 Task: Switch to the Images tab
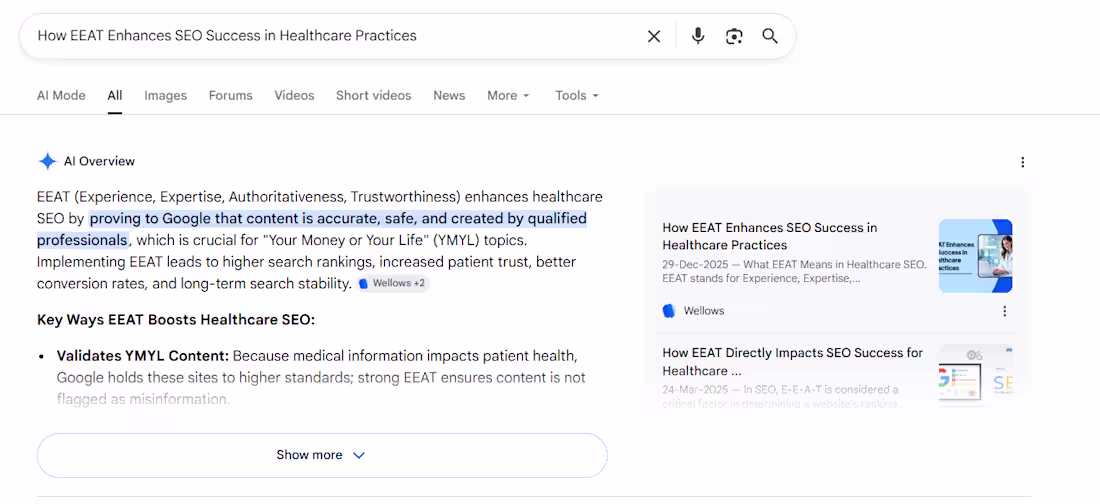[166, 95]
